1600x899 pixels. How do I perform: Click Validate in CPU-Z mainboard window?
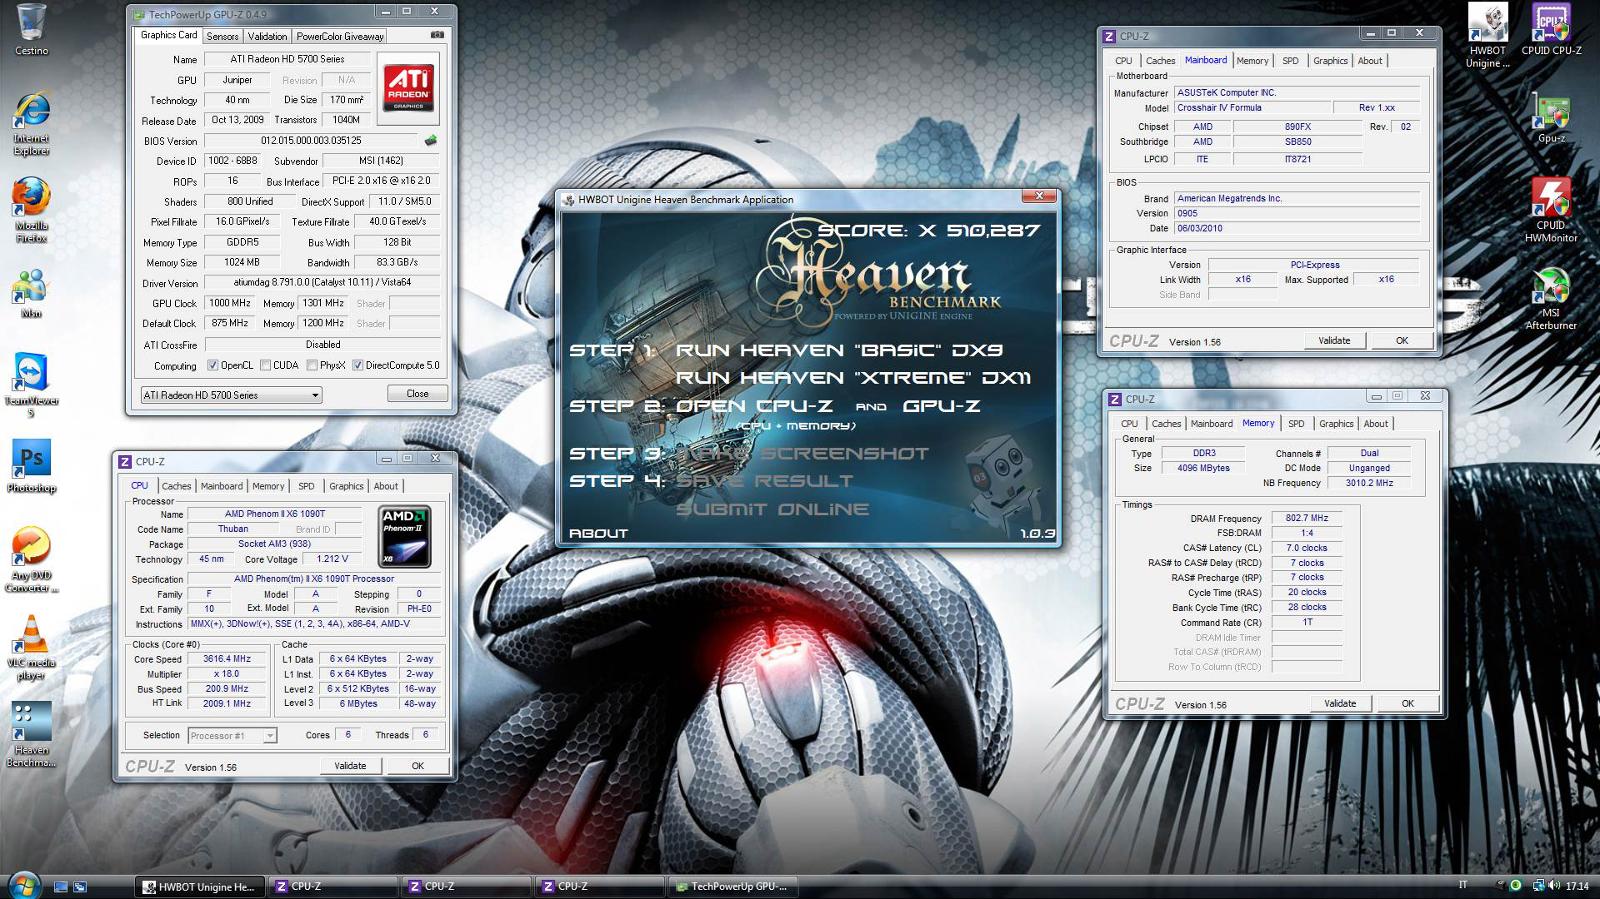[1334, 341]
